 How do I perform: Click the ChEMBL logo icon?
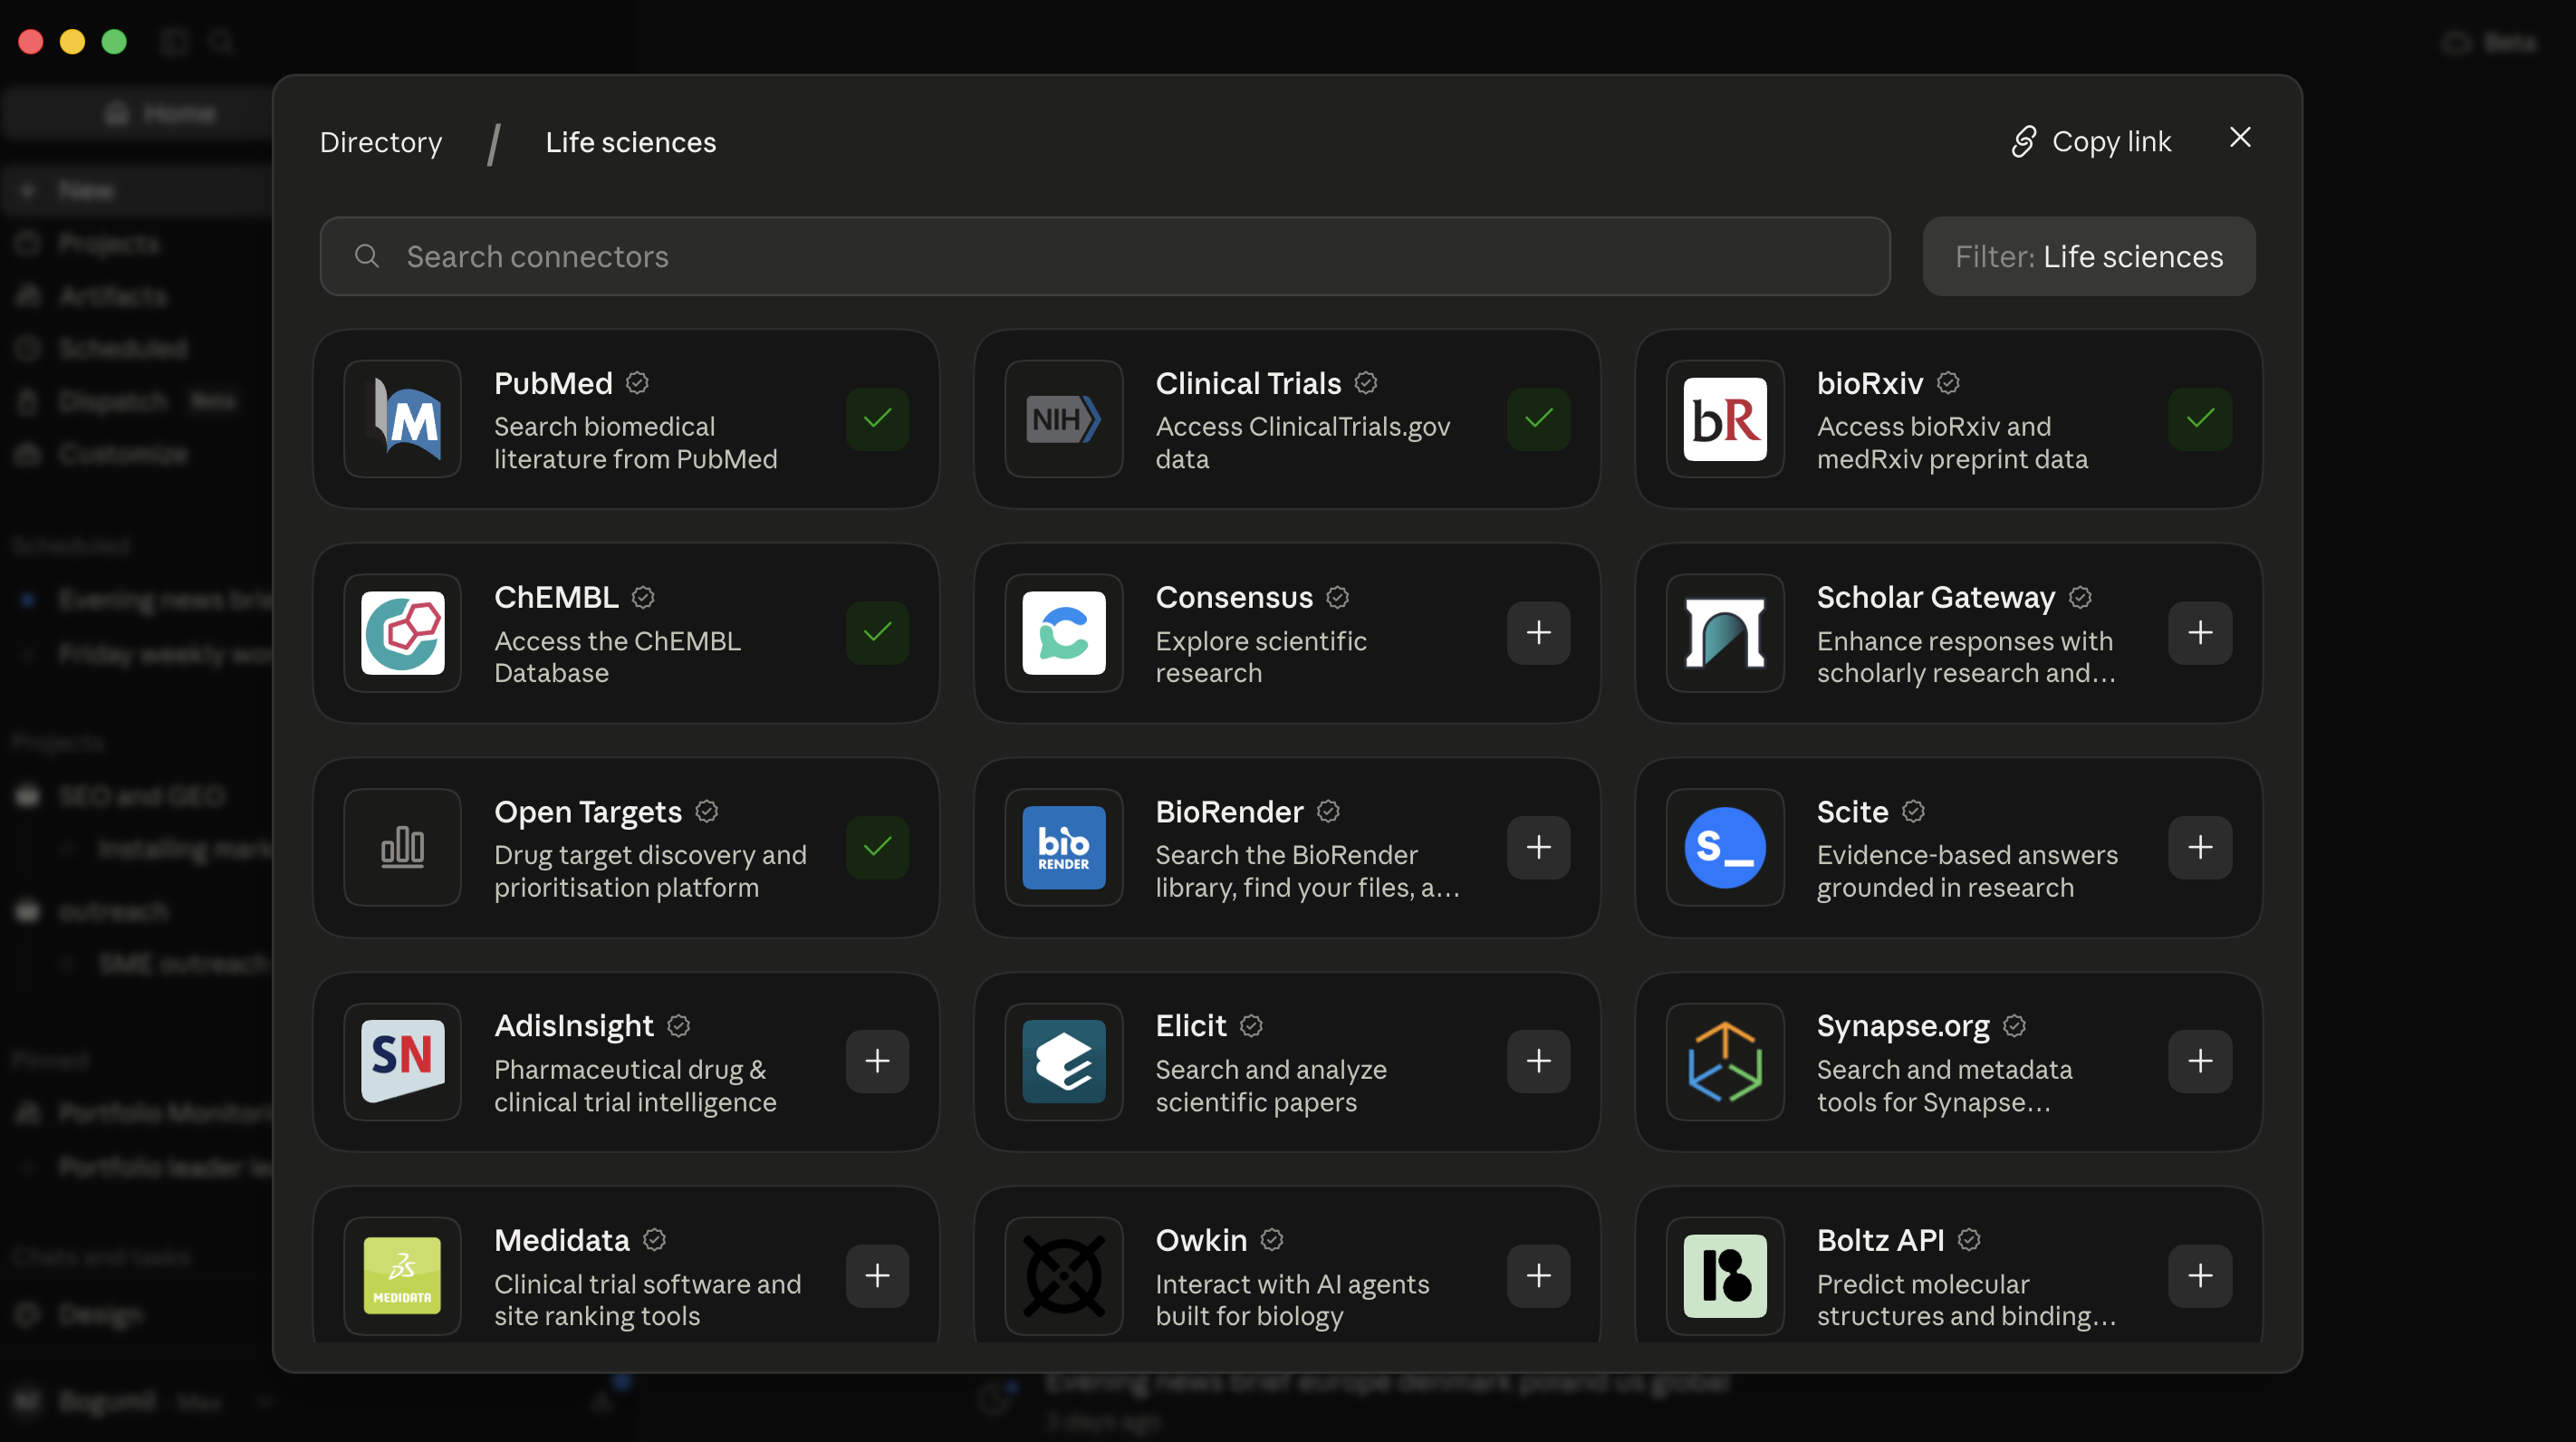pyautogui.click(x=403, y=633)
